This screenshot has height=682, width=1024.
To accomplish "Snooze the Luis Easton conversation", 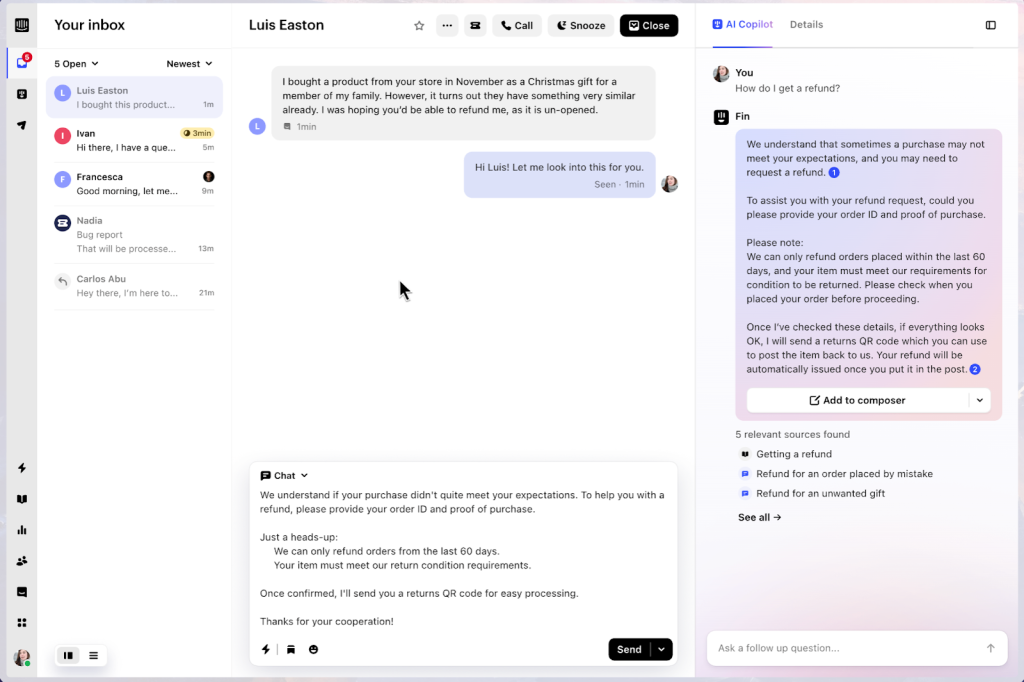I will [x=580, y=25].
